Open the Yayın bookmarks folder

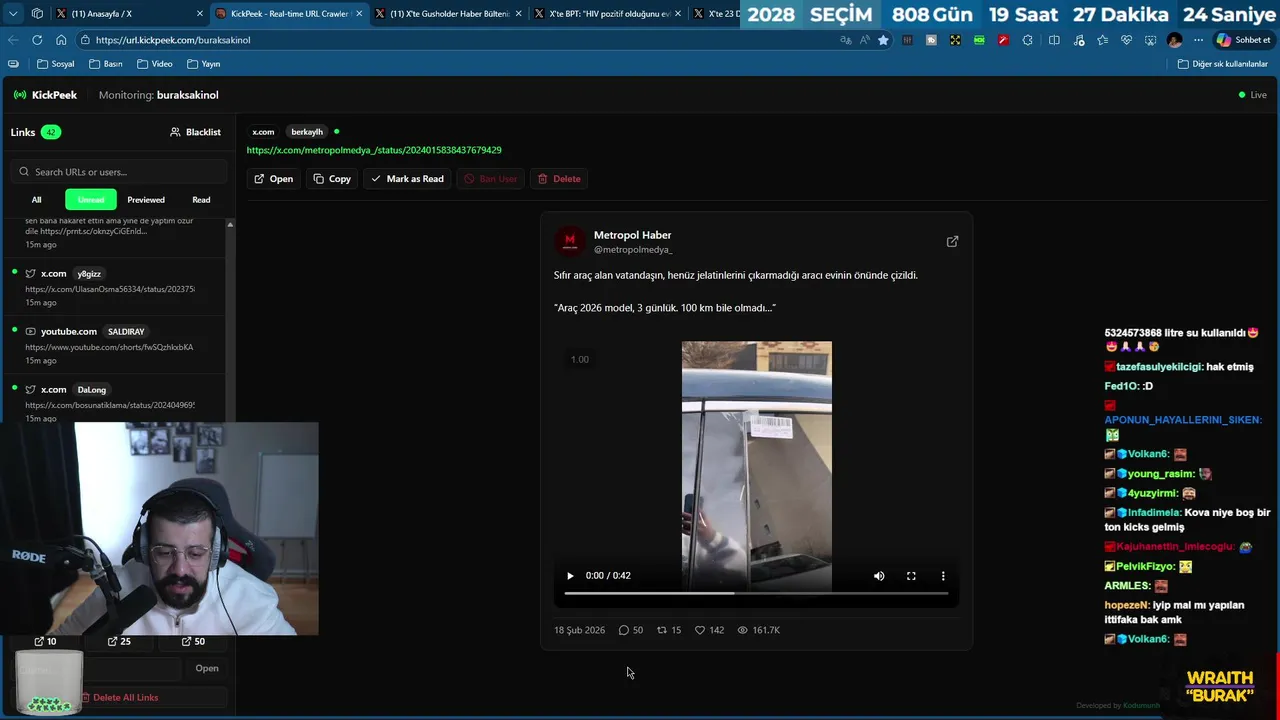coord(203,64)
